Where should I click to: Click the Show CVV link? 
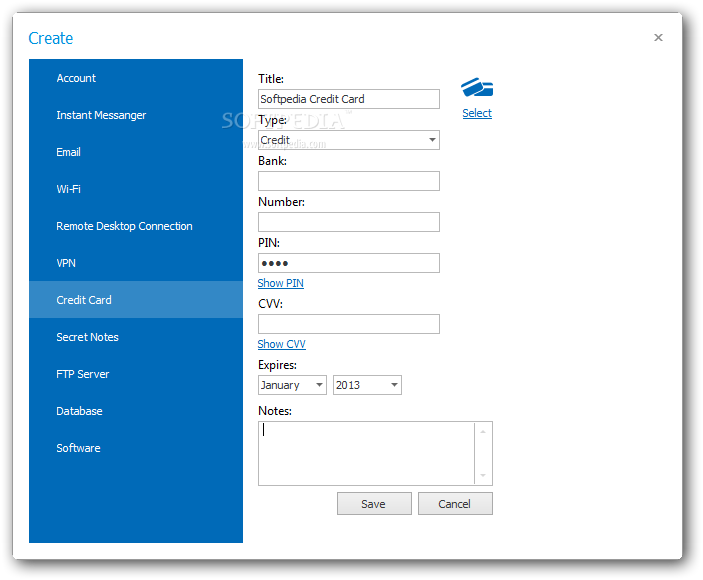coord(282,344)
